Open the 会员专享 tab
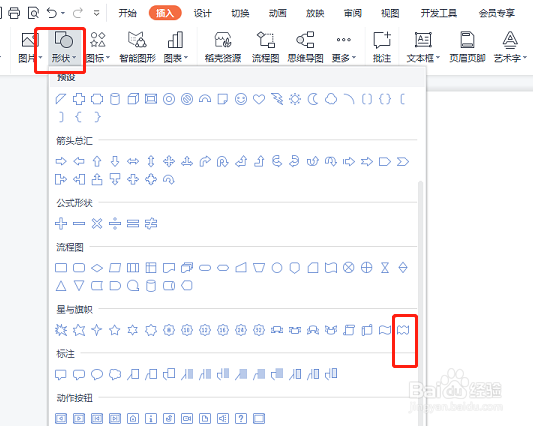 point(497,13)
